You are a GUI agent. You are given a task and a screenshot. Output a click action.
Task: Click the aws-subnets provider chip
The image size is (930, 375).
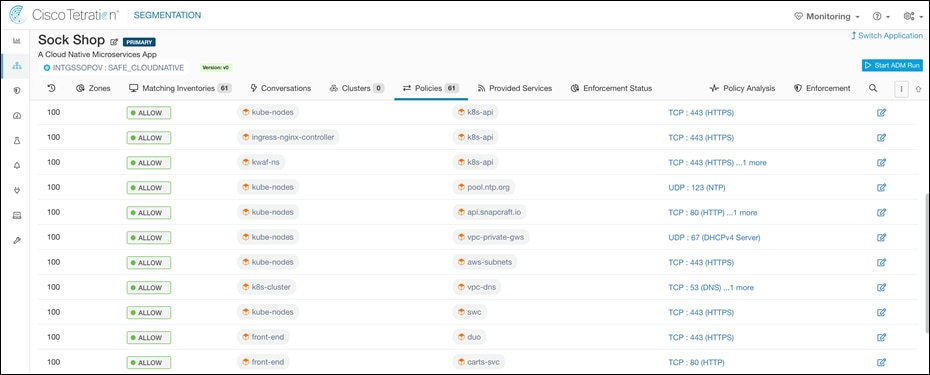point(485,262)
